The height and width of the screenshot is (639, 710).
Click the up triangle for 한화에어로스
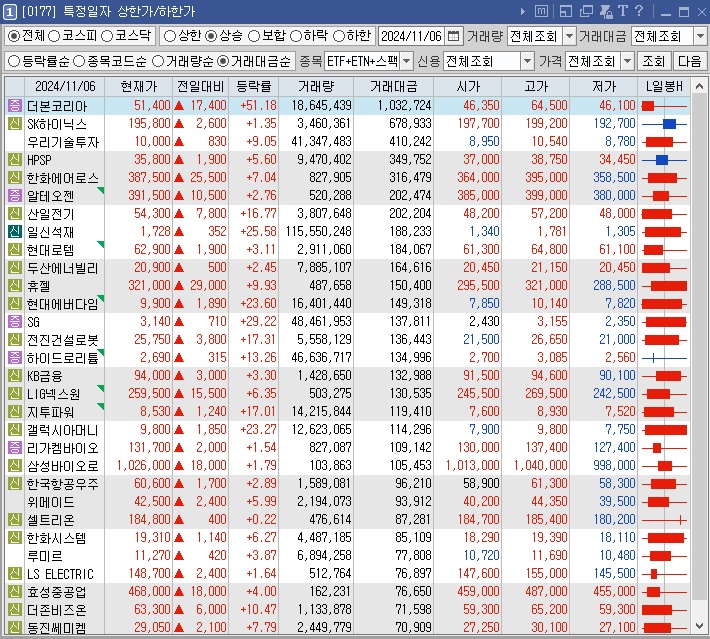179,178
